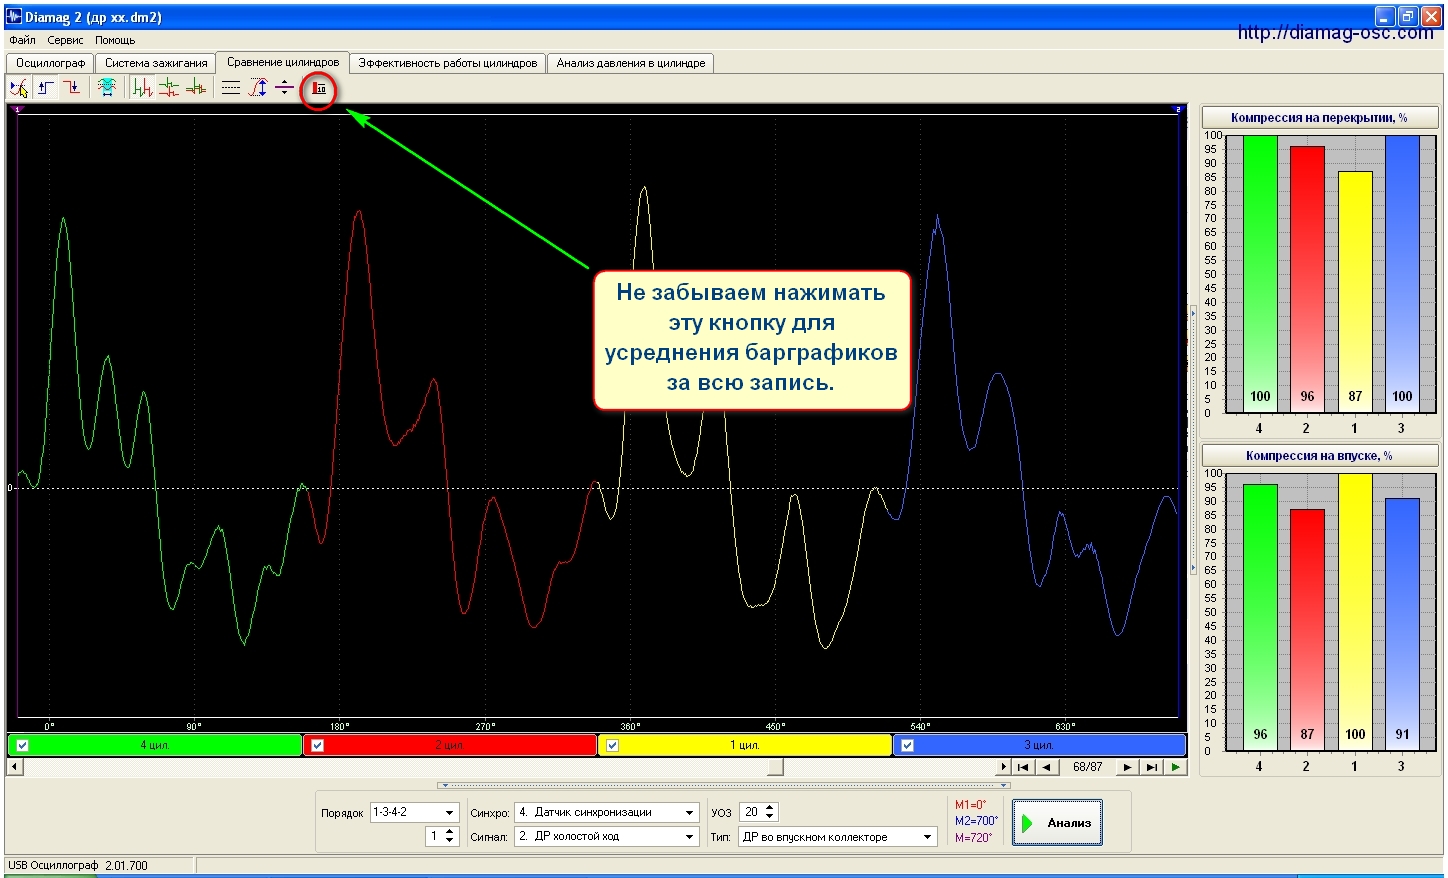Click the zero-line shift icon
The height and width of the screenshot is (878, 1448).
point(284,88)
